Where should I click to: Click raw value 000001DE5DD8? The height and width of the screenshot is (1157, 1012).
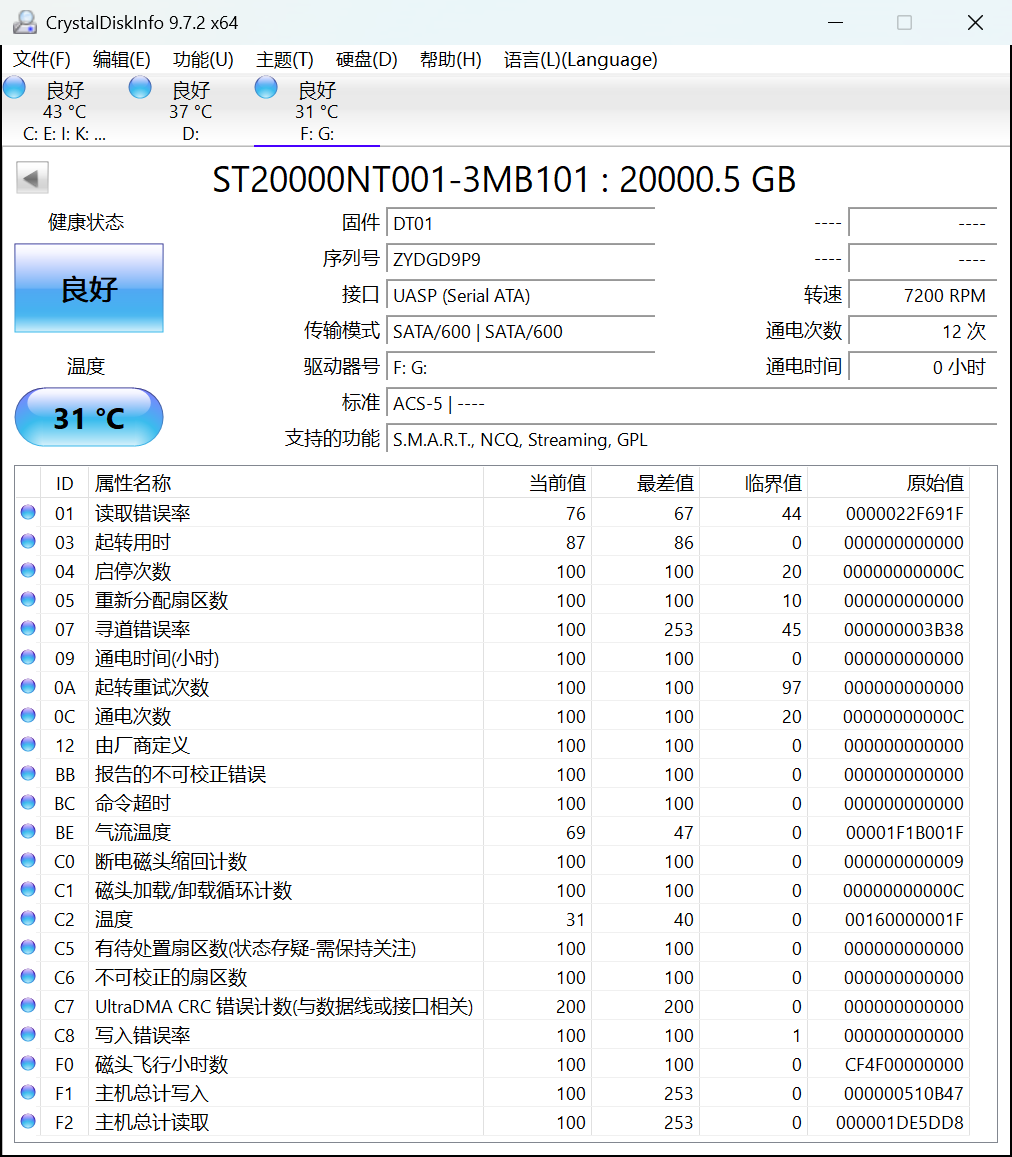pyautogui.click(x=900, y=1122)
